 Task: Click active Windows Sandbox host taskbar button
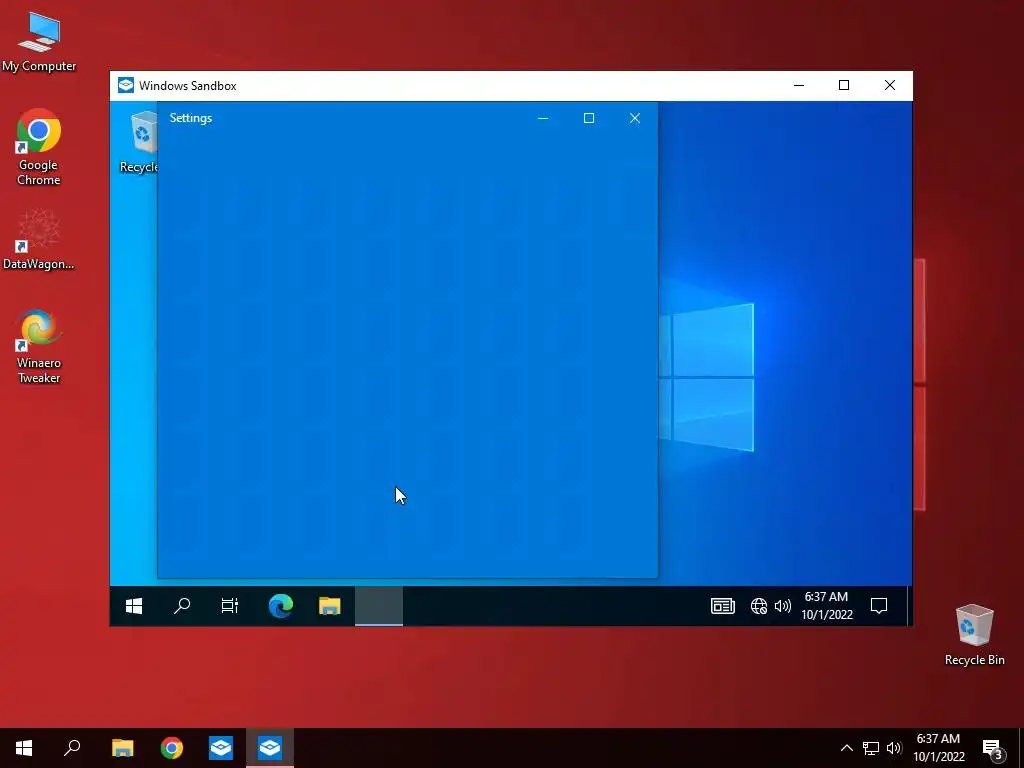270,748
